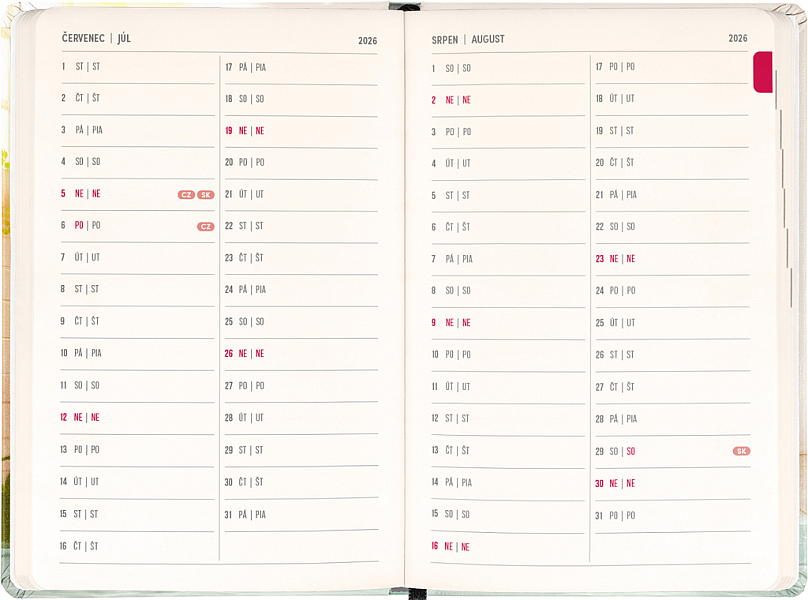Click the 2026 year label on August page
808x600 pixels.
click(737, 39)
